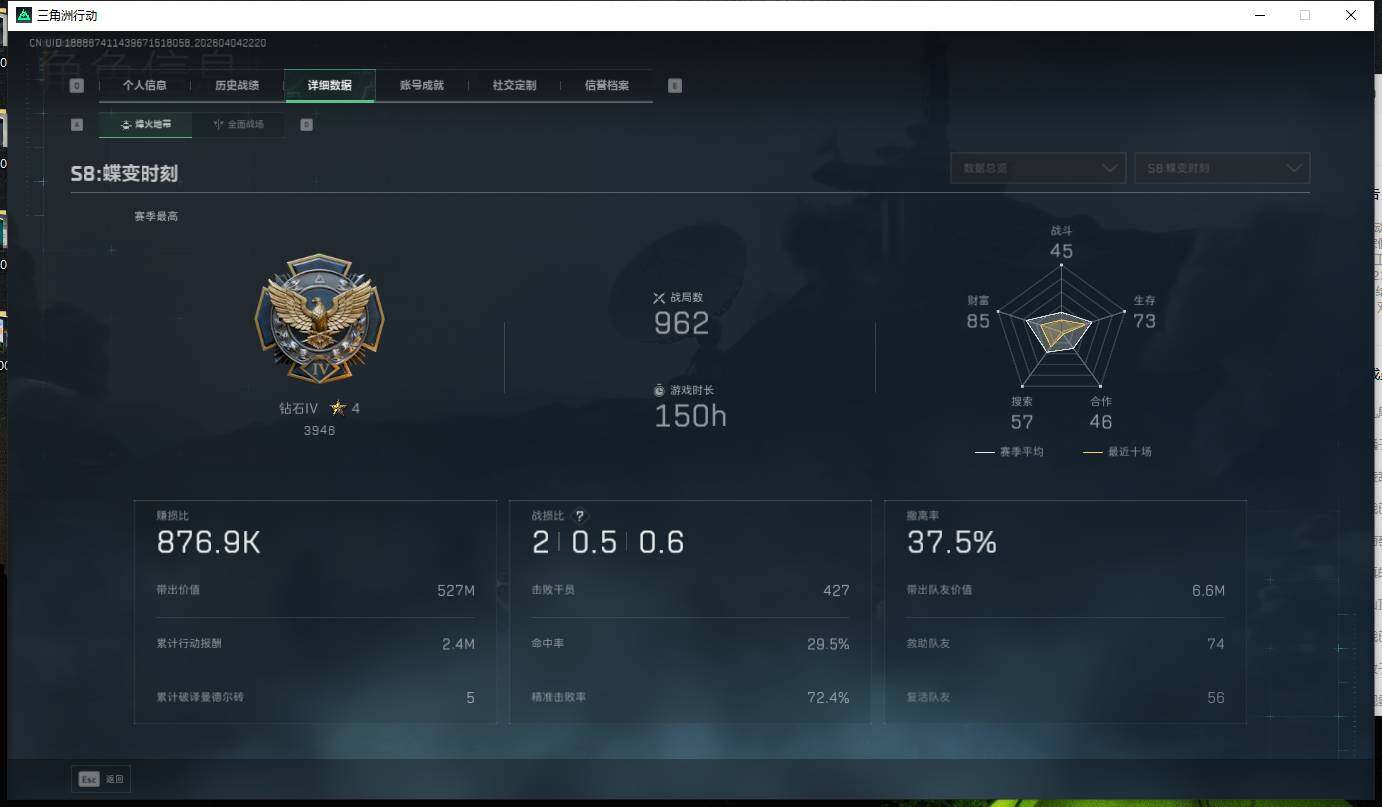Click the 带出价值 value 527M
Screen dimensions: 1382x807
pyautogui.click(x=456, y=590)
